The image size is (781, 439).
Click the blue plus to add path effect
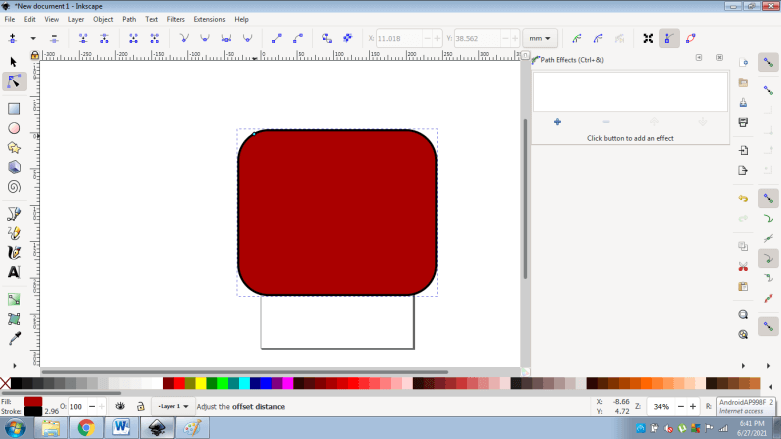557,122
